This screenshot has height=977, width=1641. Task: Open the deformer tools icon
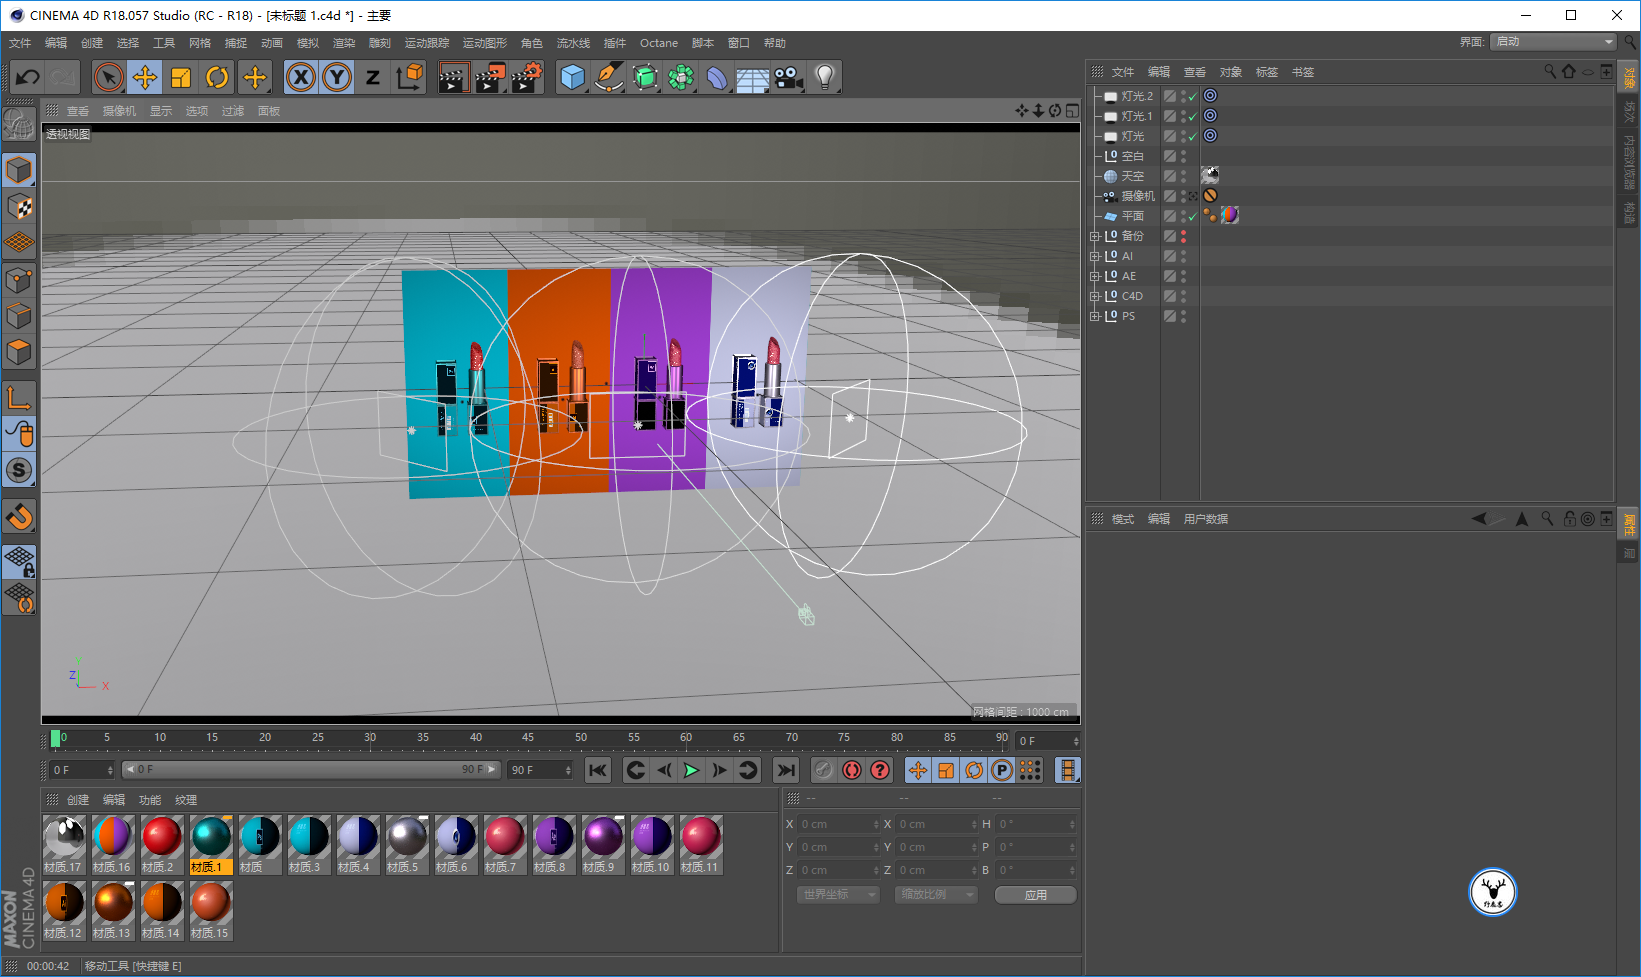coord(717,77)
